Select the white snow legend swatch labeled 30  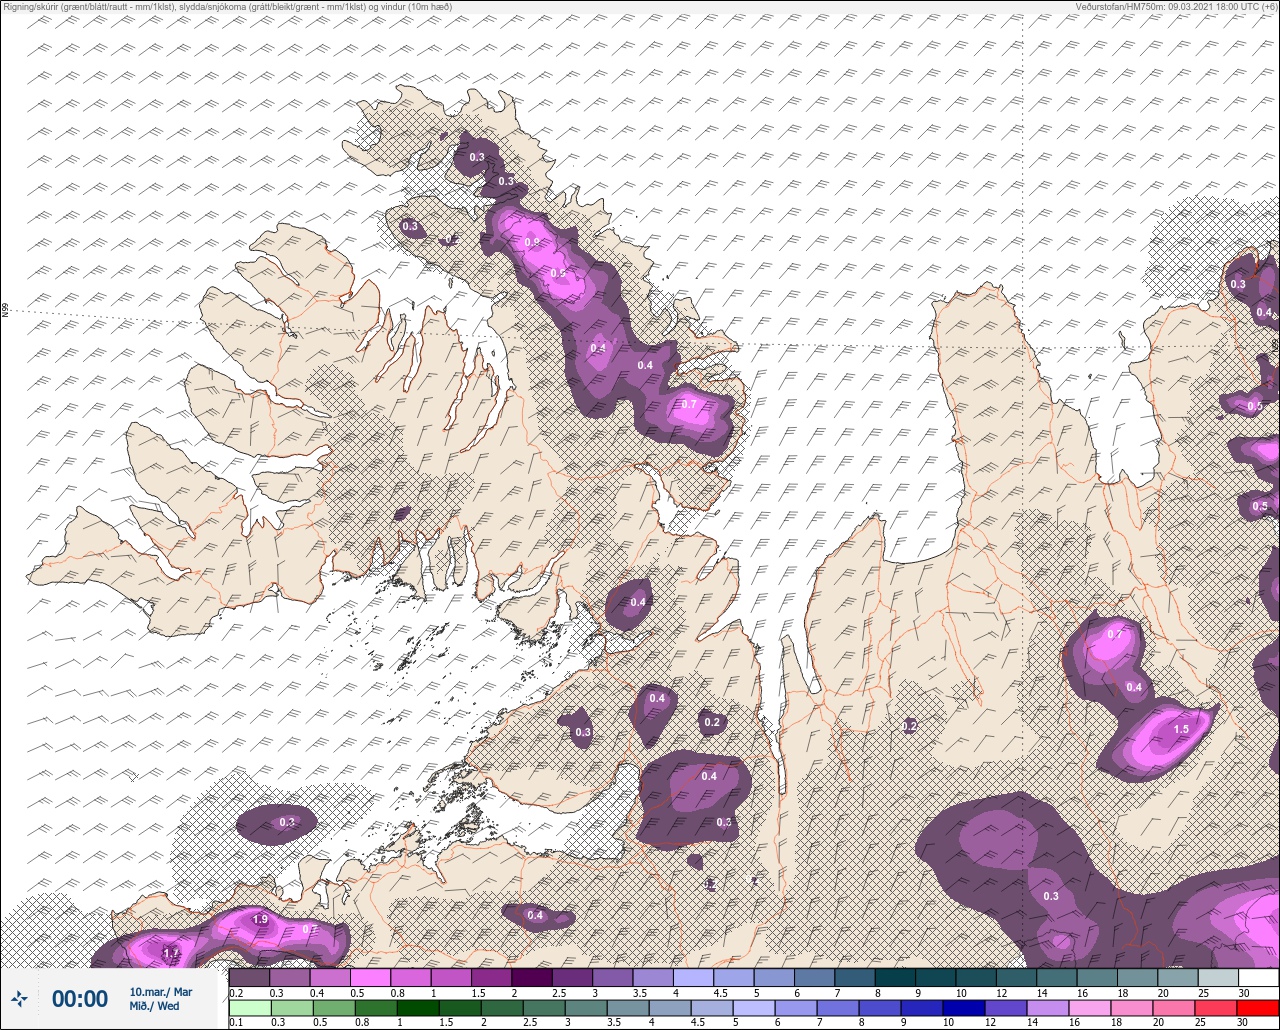1258,977
